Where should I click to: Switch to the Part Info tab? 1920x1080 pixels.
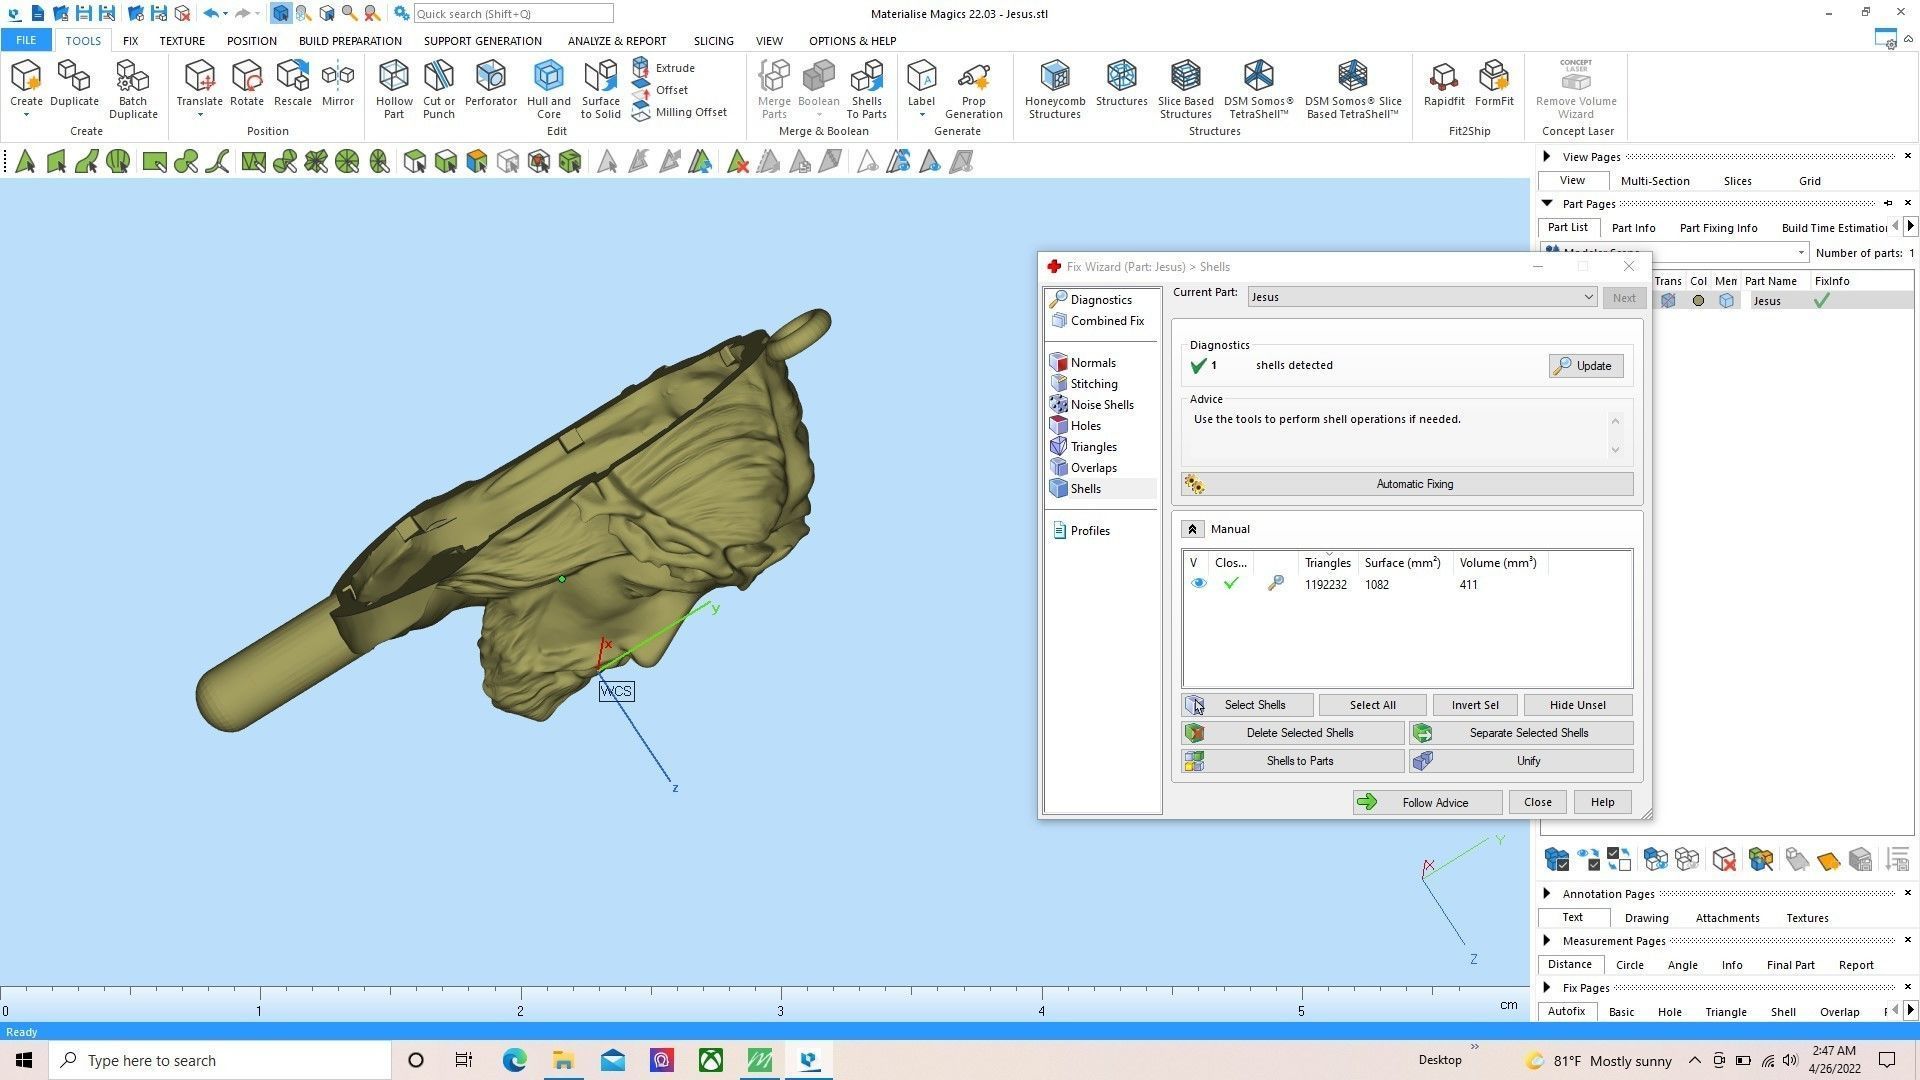[x=1633, y=228]
